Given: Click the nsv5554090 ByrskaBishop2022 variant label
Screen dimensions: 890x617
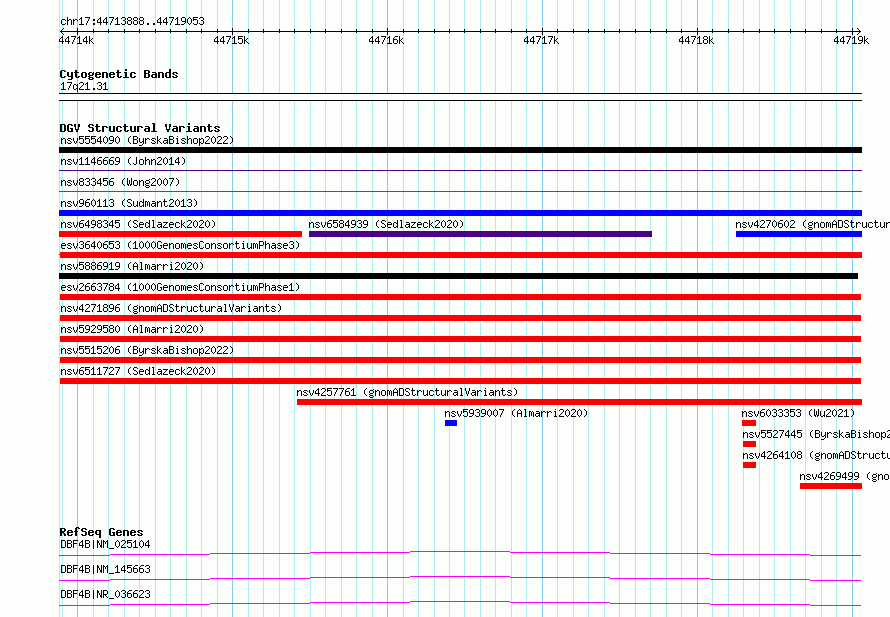Looking at the screenshot, I should [147, 140].
